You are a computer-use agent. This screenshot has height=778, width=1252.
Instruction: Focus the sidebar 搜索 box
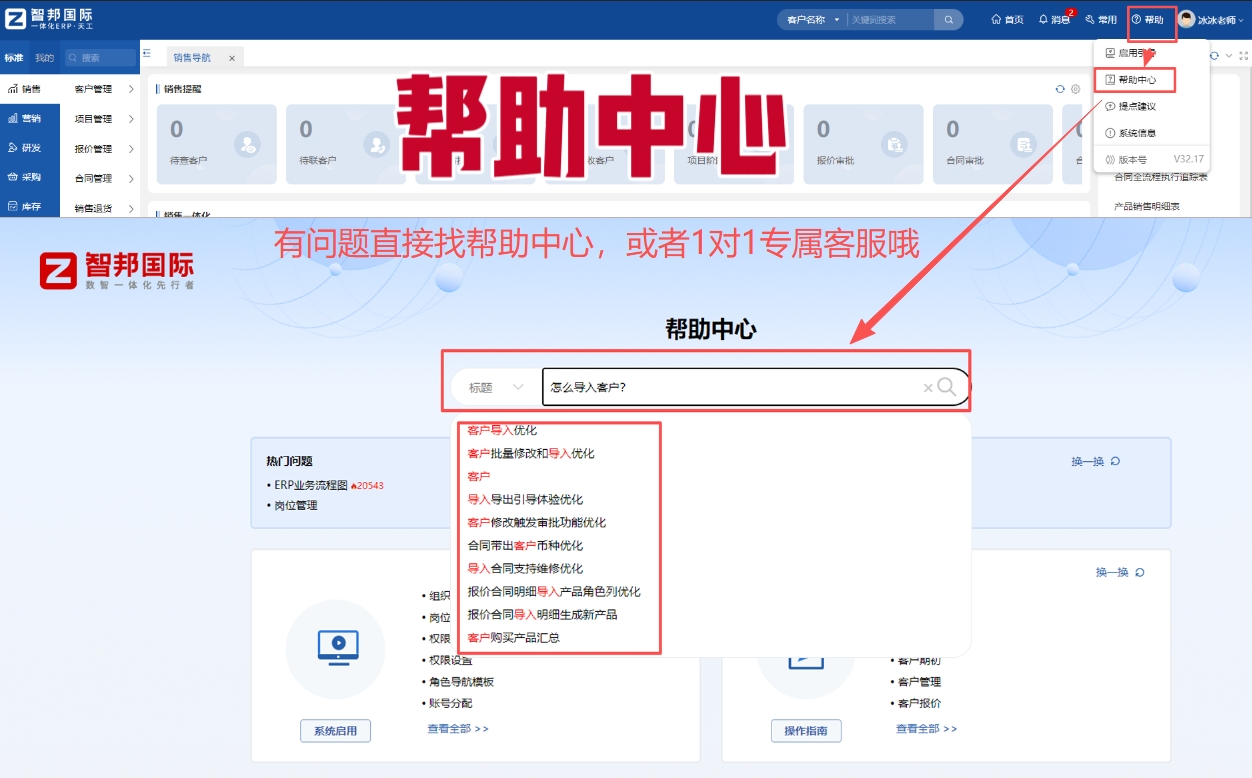tap(100, 58)
